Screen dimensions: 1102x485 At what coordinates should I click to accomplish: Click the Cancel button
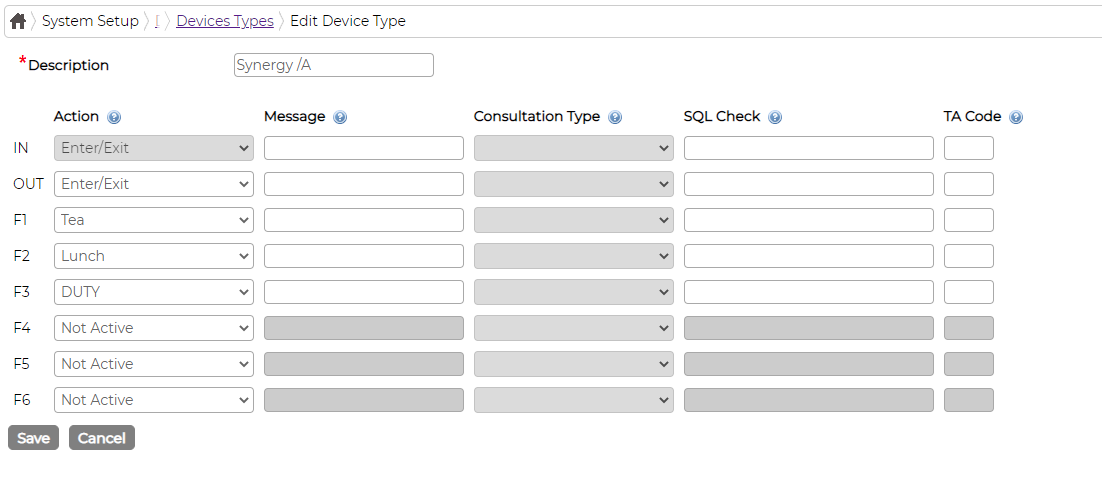tap(102, 438)
